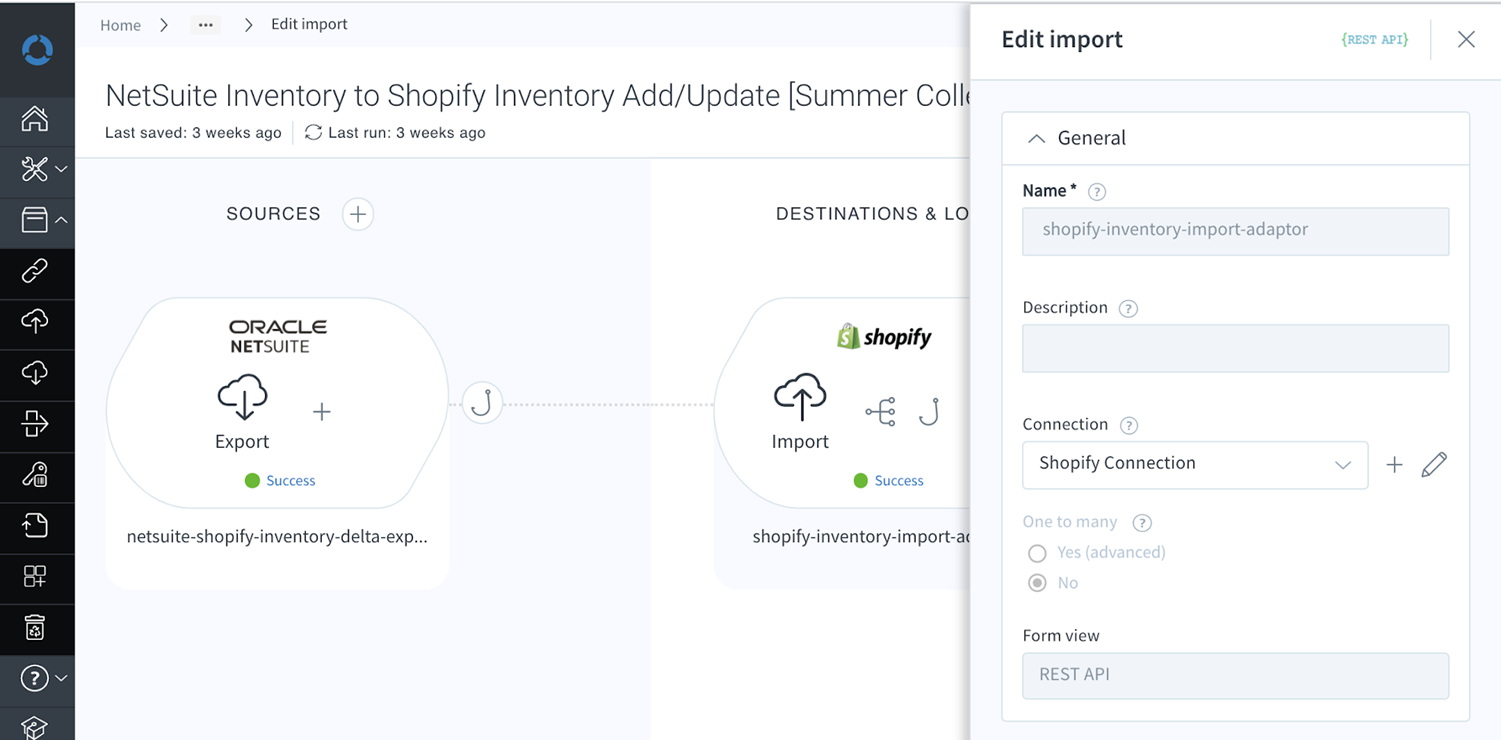Click the Import cloud upload icon
1501x740 pixels.
tap(800, 397)
